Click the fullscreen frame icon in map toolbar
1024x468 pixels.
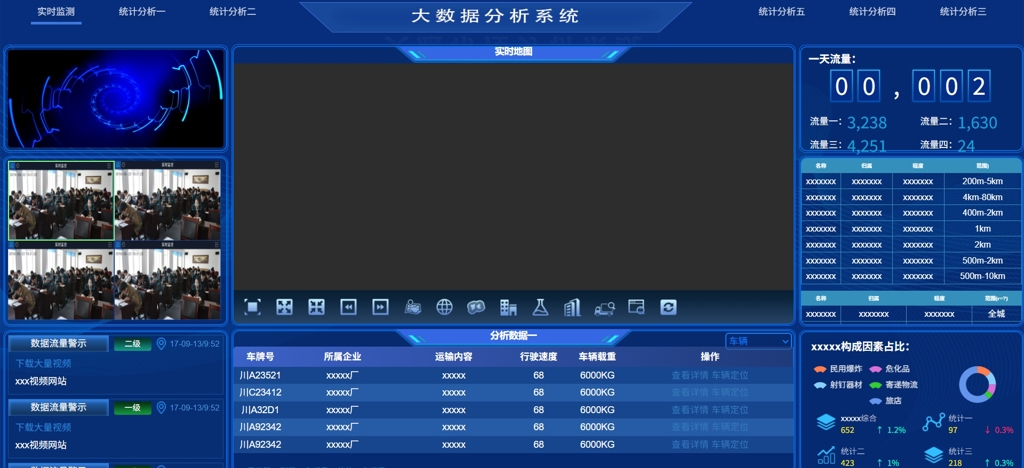pyautogui.click(x=253, y=307)
